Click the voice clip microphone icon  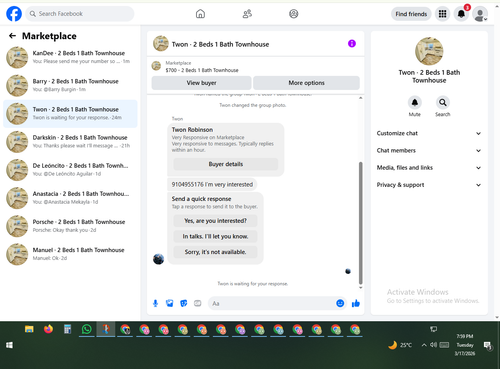pyautogui.click(x=155, y=303)
